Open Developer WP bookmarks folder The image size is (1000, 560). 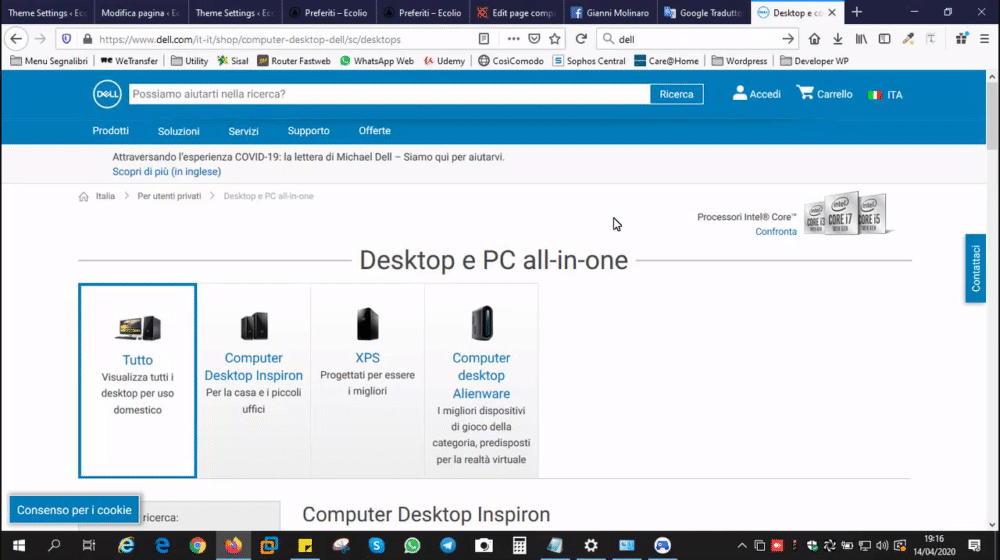click(814, 61)
